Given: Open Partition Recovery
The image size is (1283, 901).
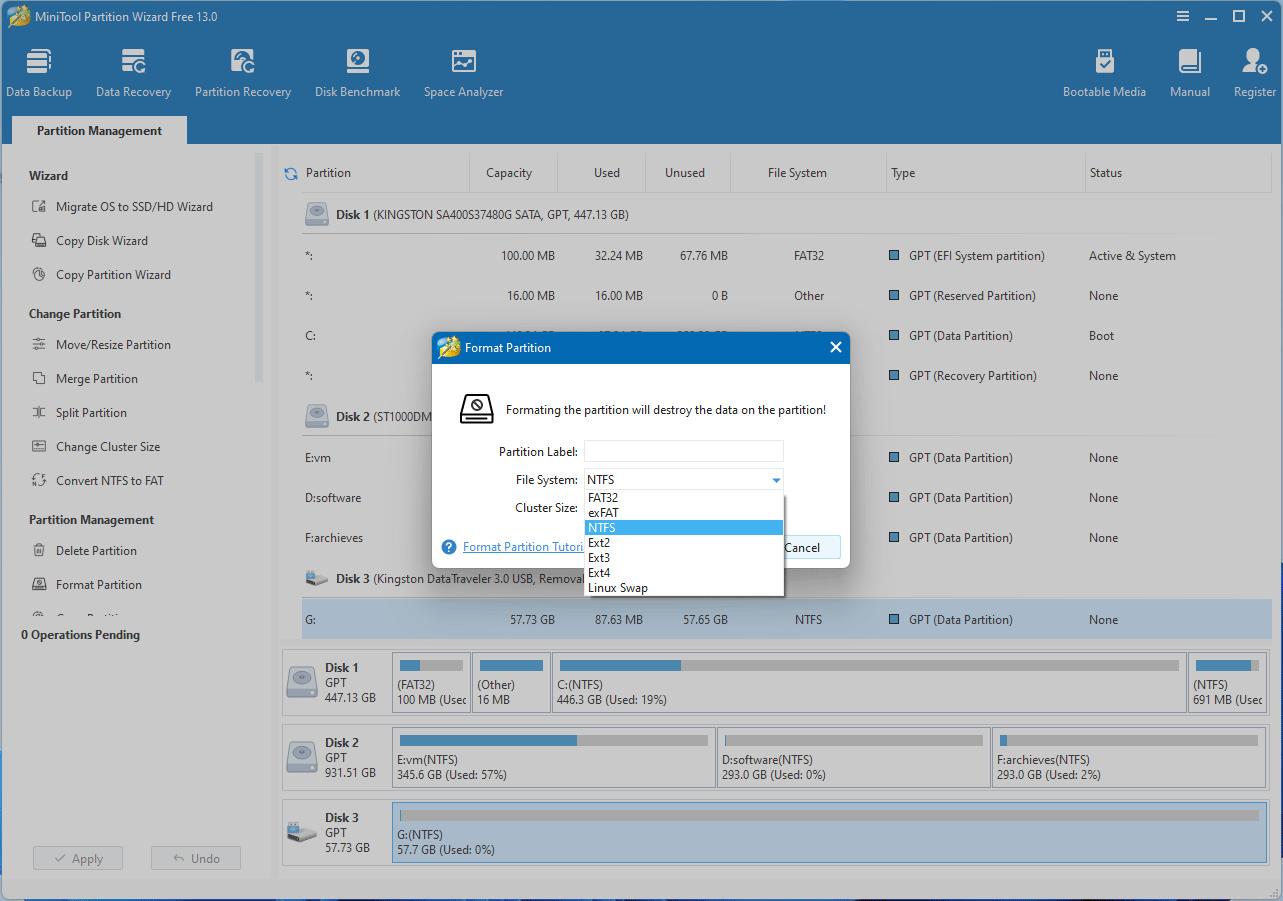Looking at the screenshot, I should (243, 70).
